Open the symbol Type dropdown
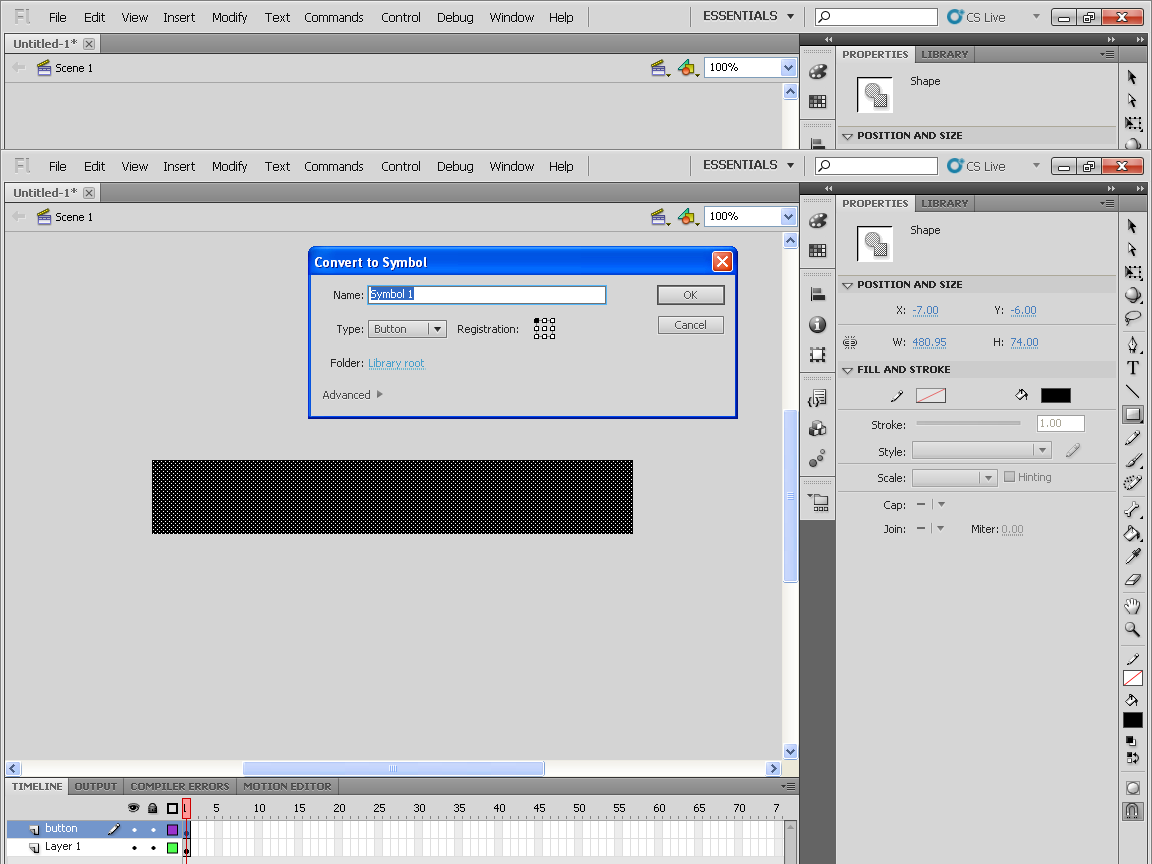Screen dimensions: 1152x864 407,329
